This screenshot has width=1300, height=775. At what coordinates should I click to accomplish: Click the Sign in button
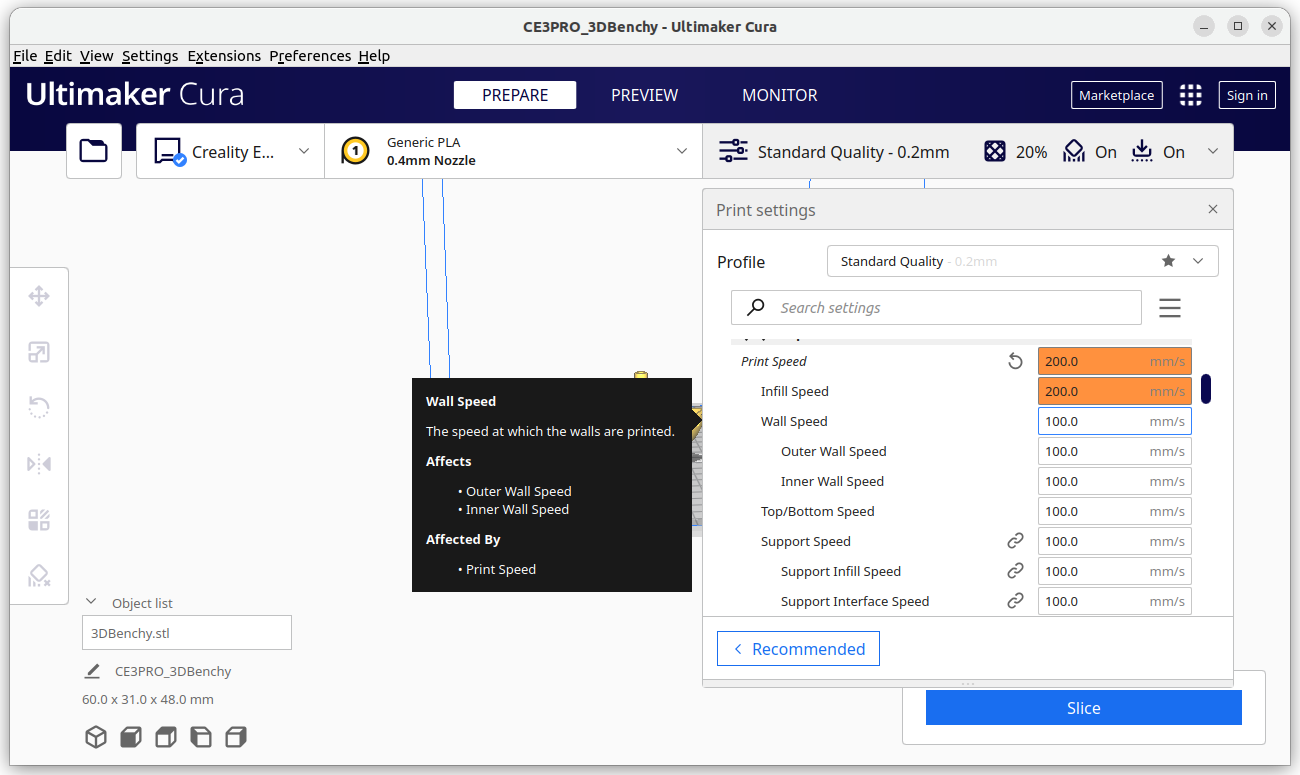(x=1247, y=95)
